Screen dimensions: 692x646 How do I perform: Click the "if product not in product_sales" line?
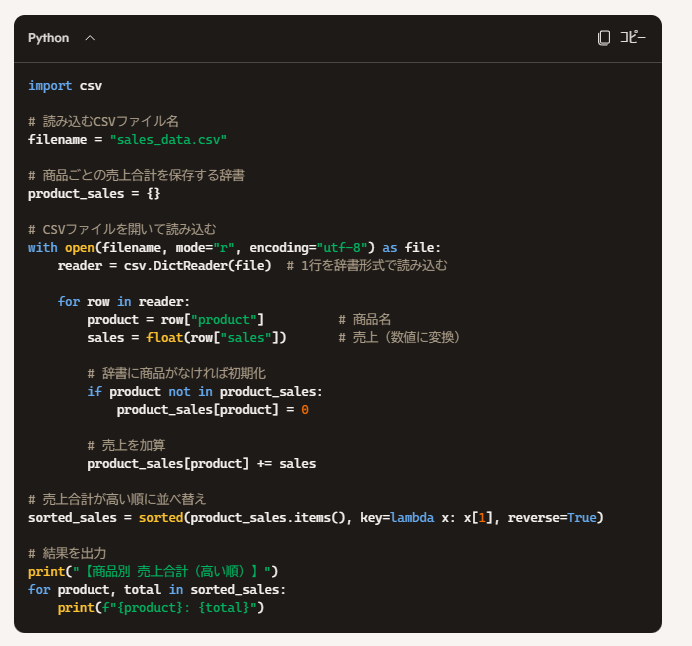pos(205,391)
